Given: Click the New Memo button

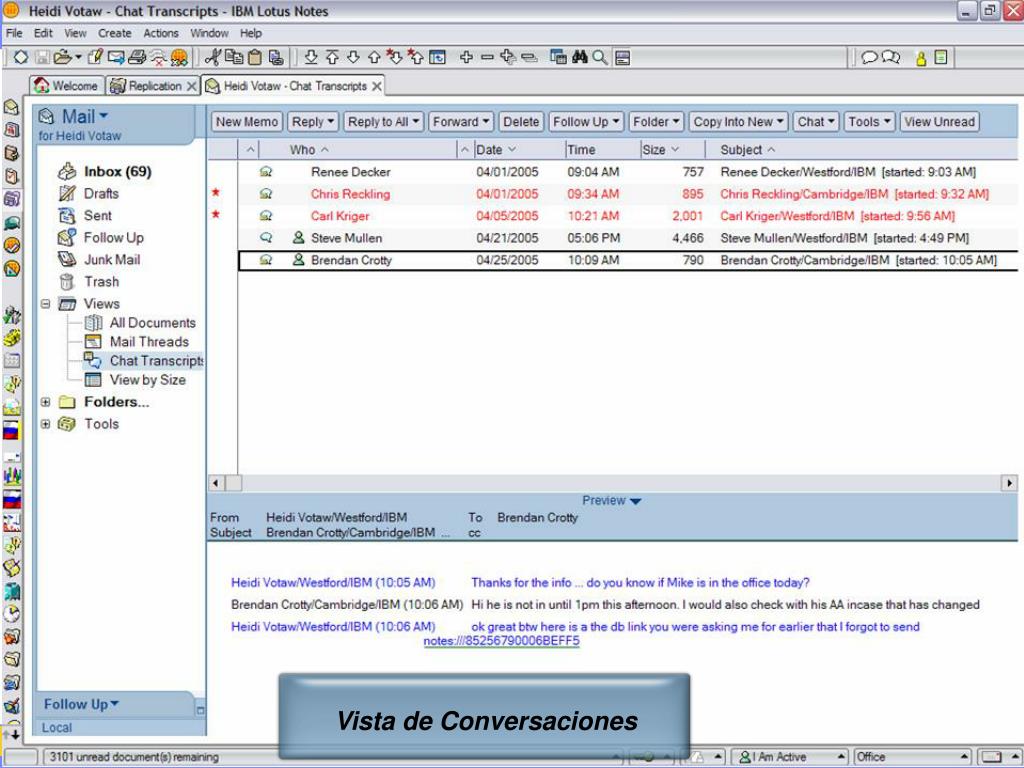Looking at the screenshot, I should pyautogui.click(x=247, y=121).
